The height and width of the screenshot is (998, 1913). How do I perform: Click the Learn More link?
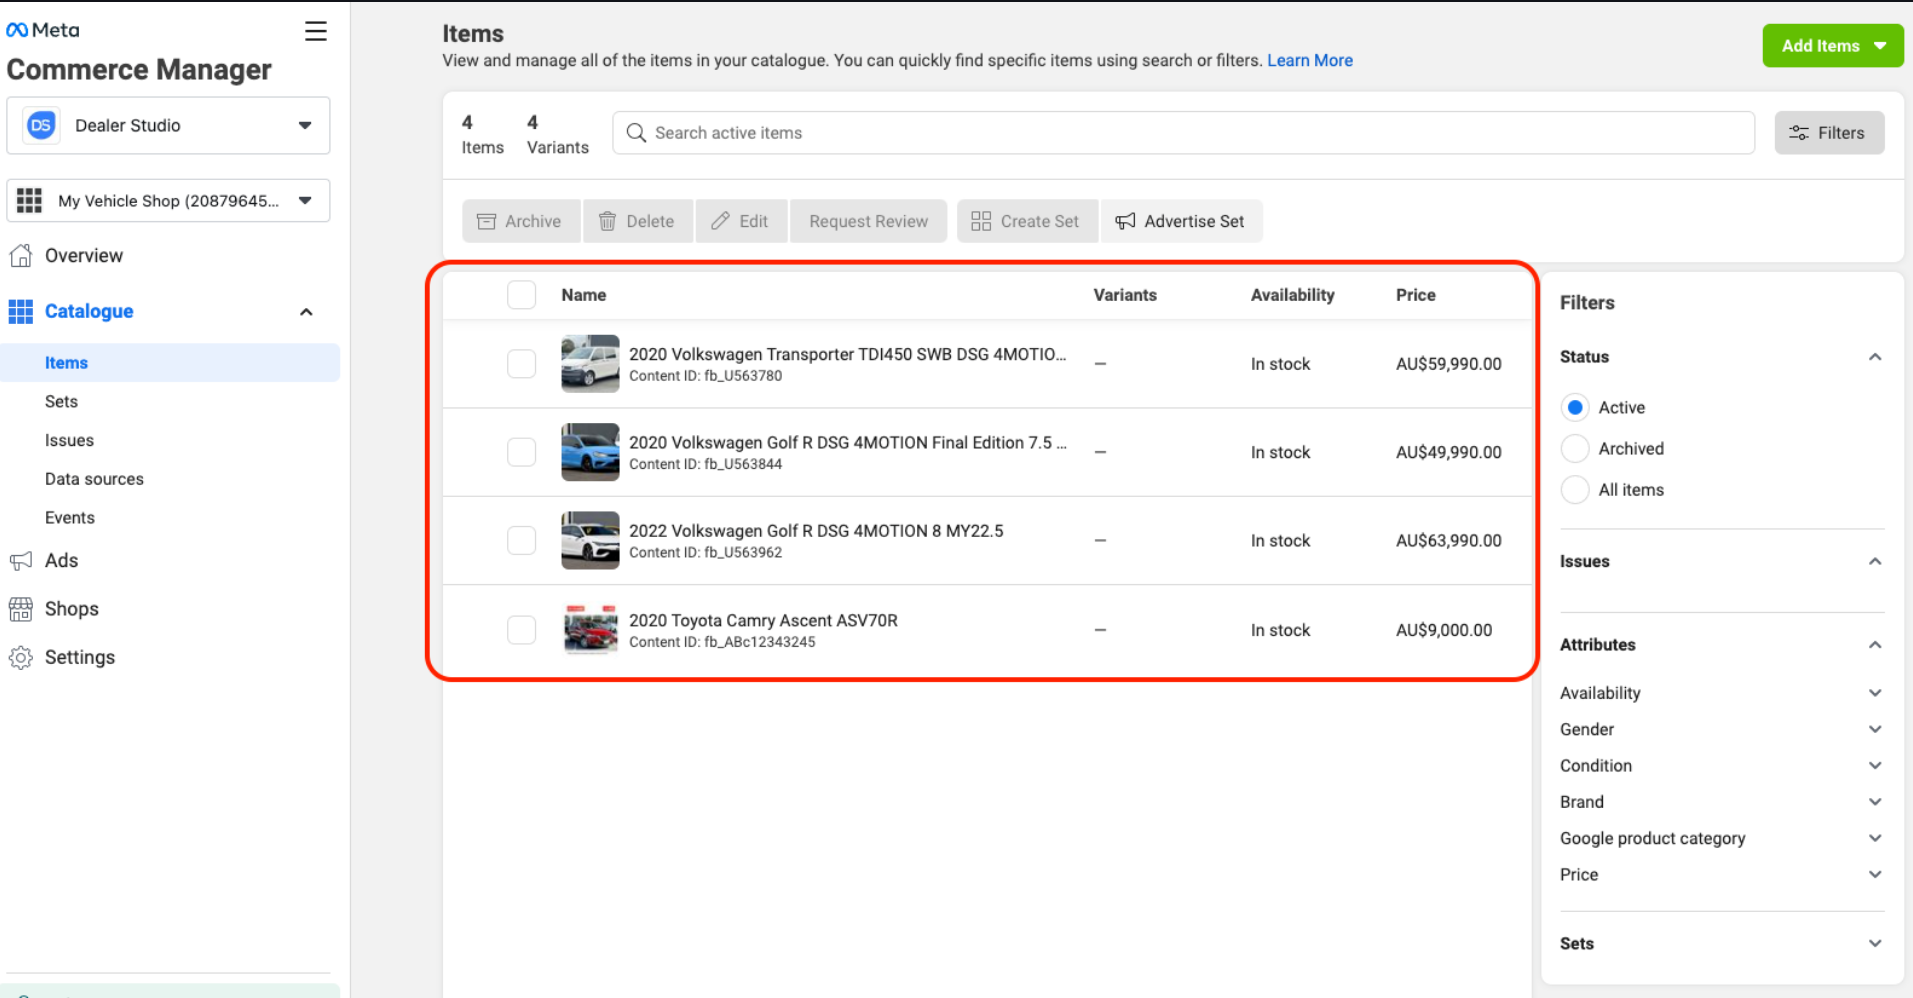(1310, 60)
